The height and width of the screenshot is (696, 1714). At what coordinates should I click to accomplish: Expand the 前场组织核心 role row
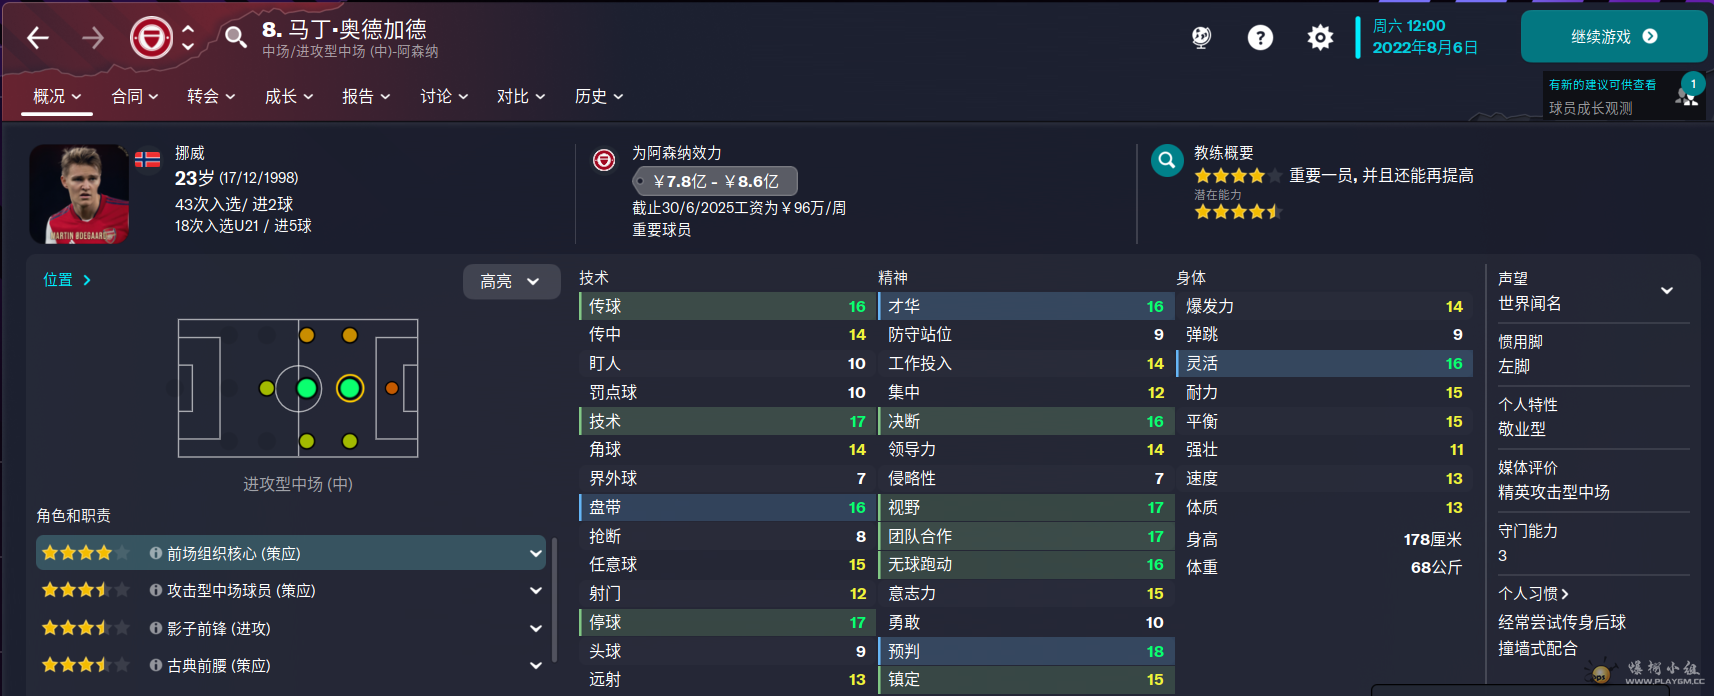(291, 553)
